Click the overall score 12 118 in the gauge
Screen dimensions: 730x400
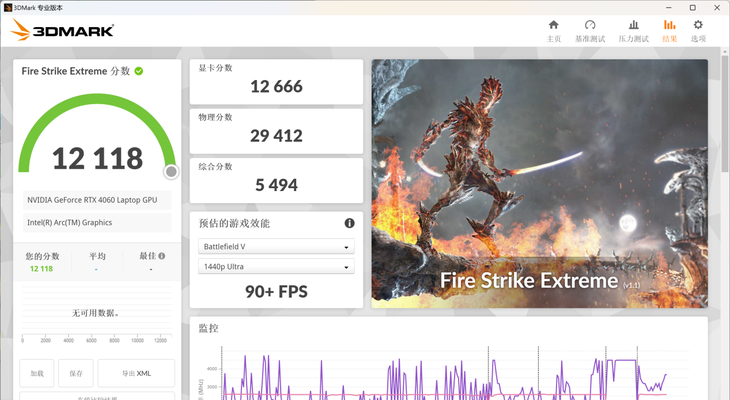[x=97, y=158]
